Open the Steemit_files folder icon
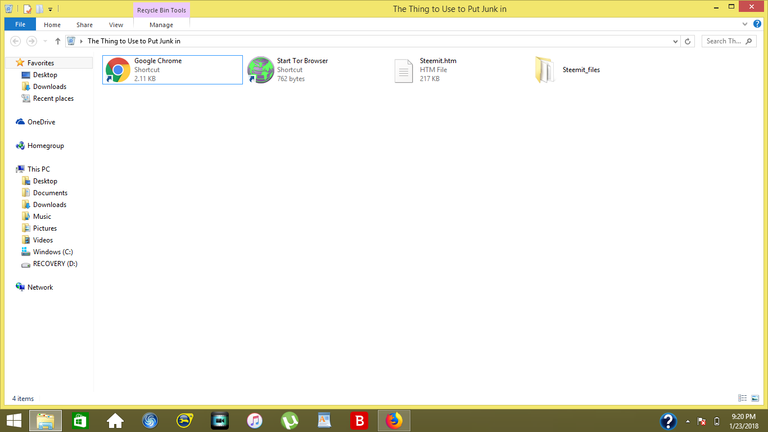The image size is (768, 432). 545,70
